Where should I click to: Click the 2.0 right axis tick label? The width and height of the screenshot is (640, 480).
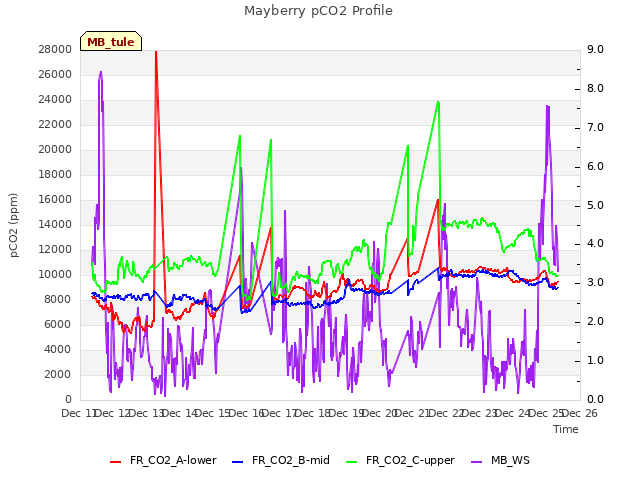point(595,322)
